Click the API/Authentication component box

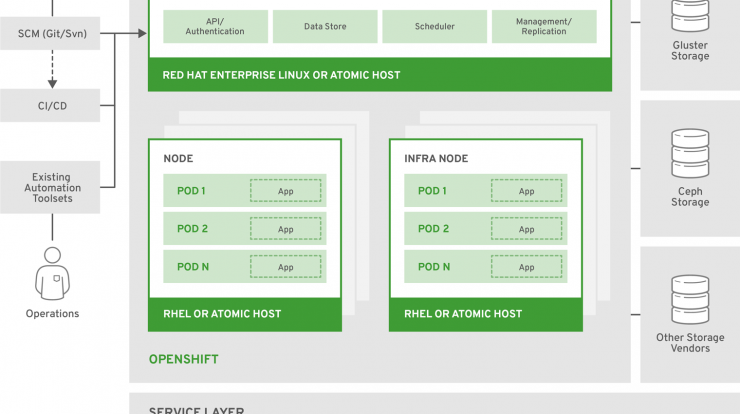(215, 26)
